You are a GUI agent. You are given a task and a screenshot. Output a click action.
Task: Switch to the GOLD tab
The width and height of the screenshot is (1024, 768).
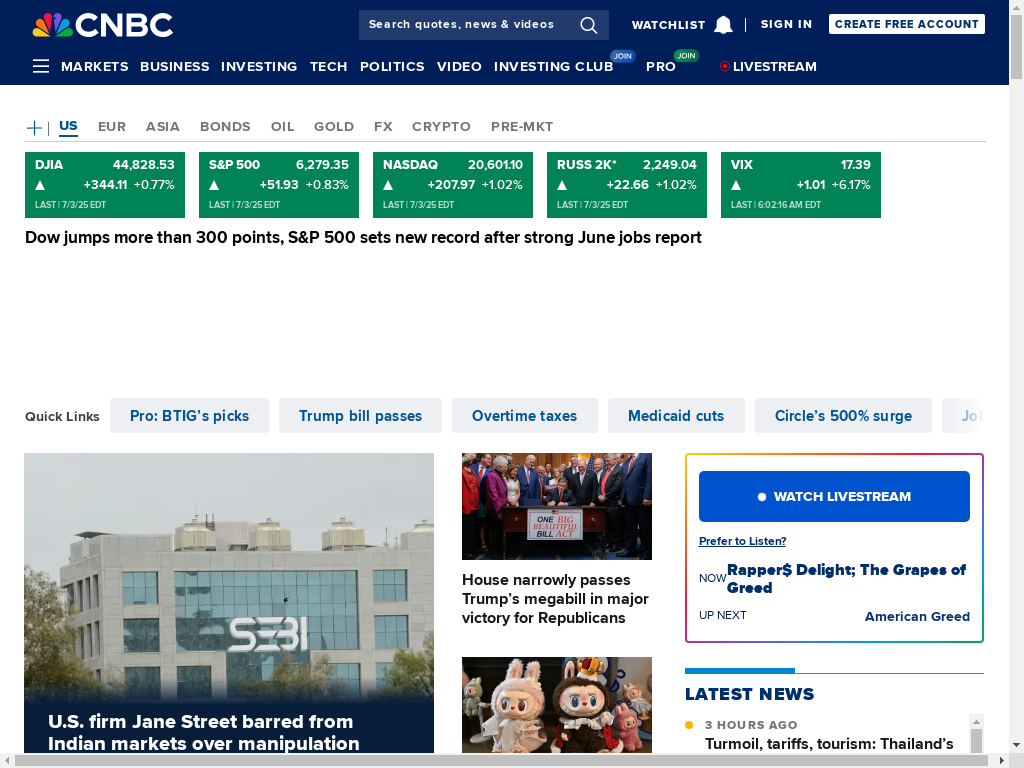pyautogui.click(x=334, y=127)
